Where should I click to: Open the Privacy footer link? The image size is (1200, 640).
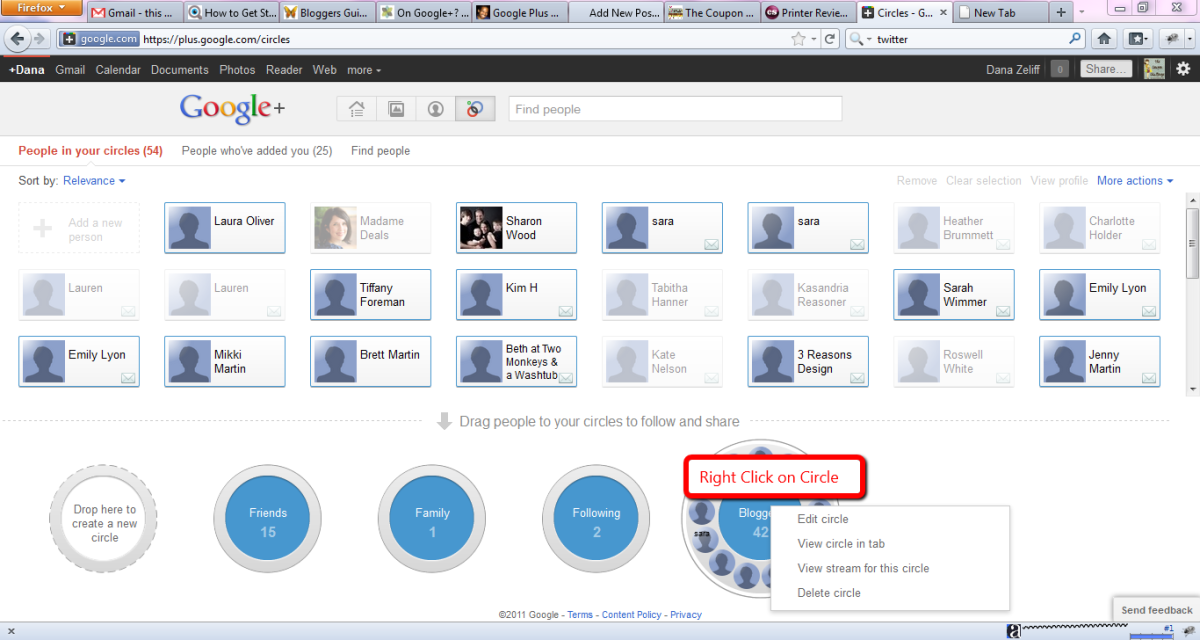click(686, 615)
